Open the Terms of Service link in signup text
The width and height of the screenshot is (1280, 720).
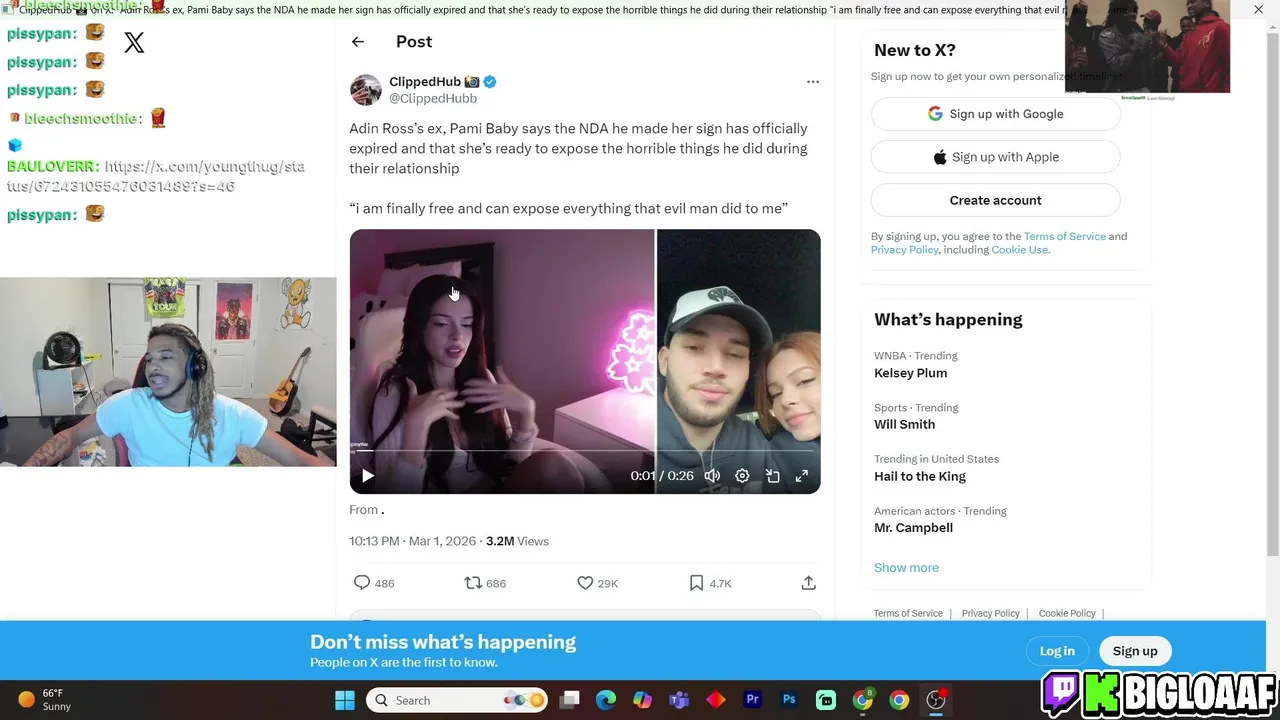[1064, 236]
